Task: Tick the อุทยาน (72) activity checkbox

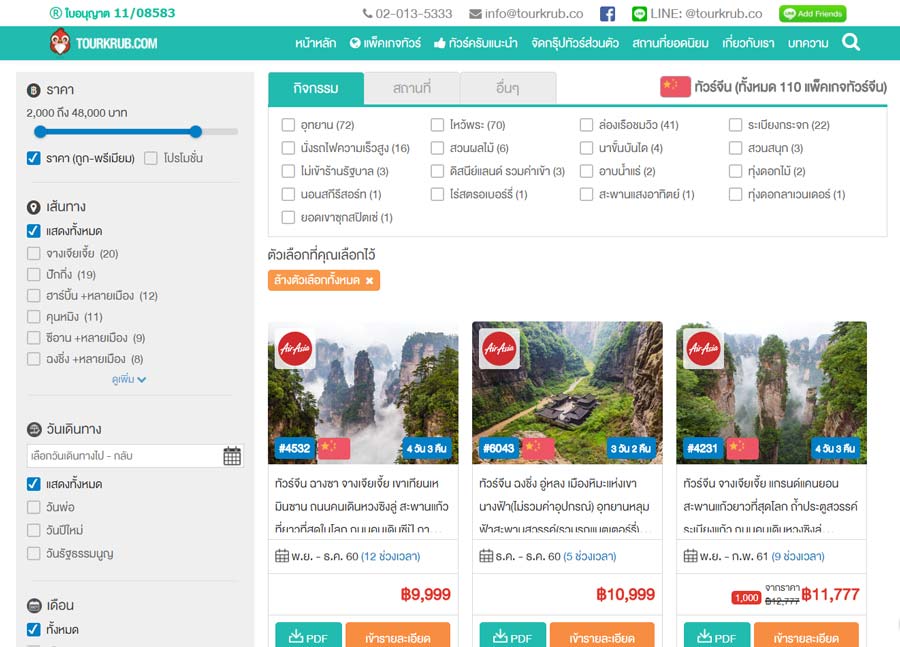Action: coord(288,125)
